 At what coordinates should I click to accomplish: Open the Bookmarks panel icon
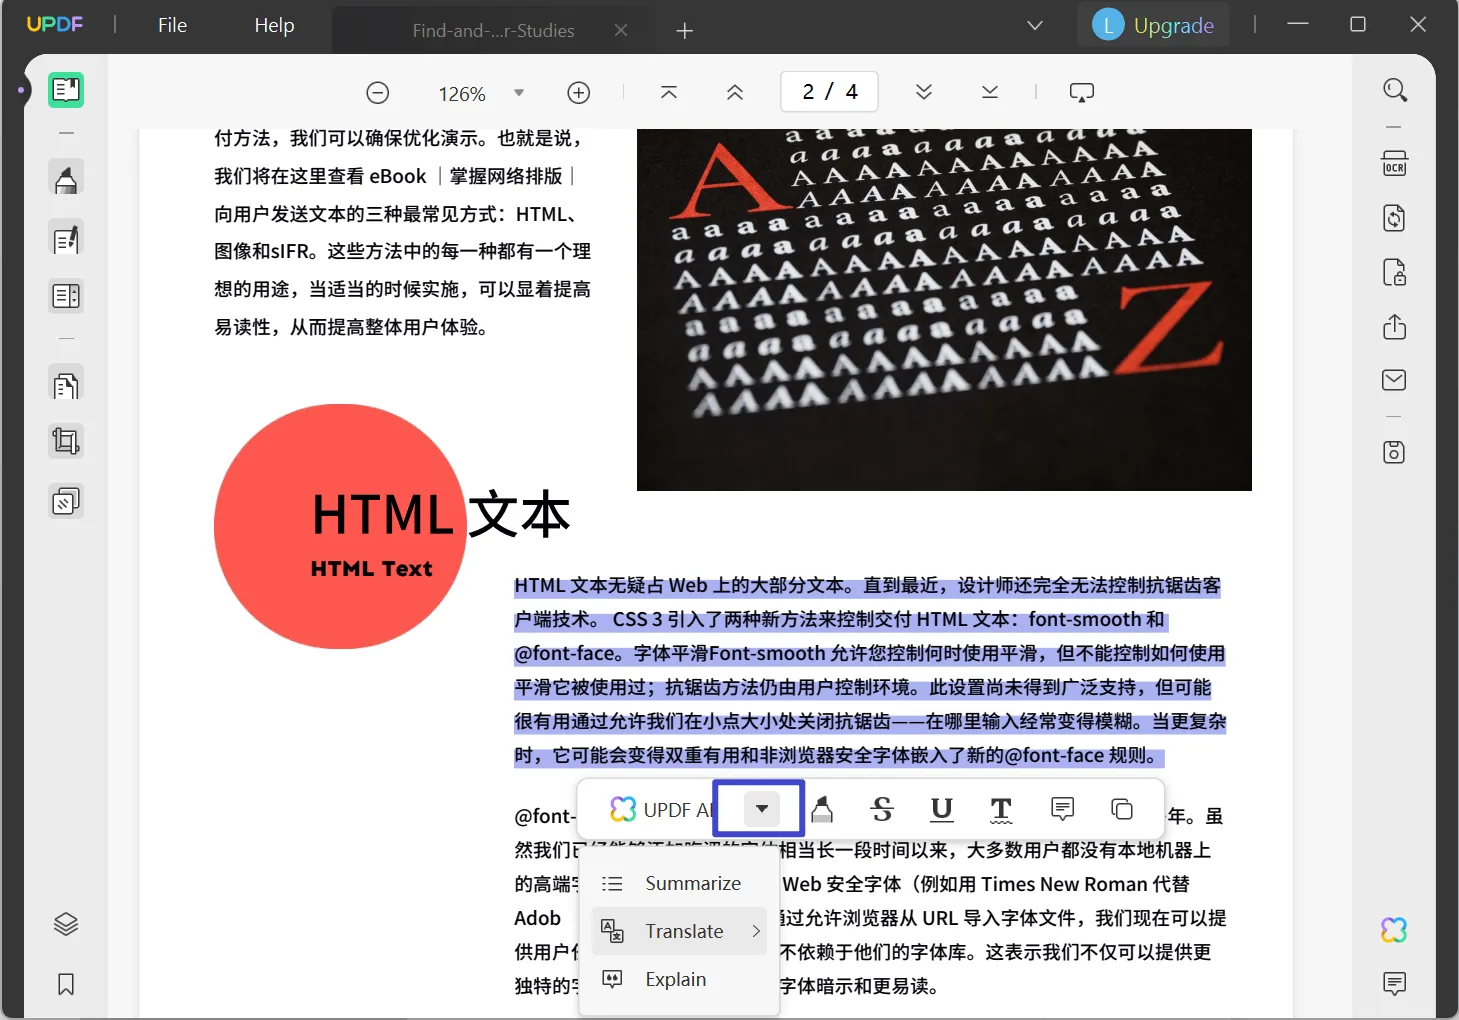coord(66,985)
